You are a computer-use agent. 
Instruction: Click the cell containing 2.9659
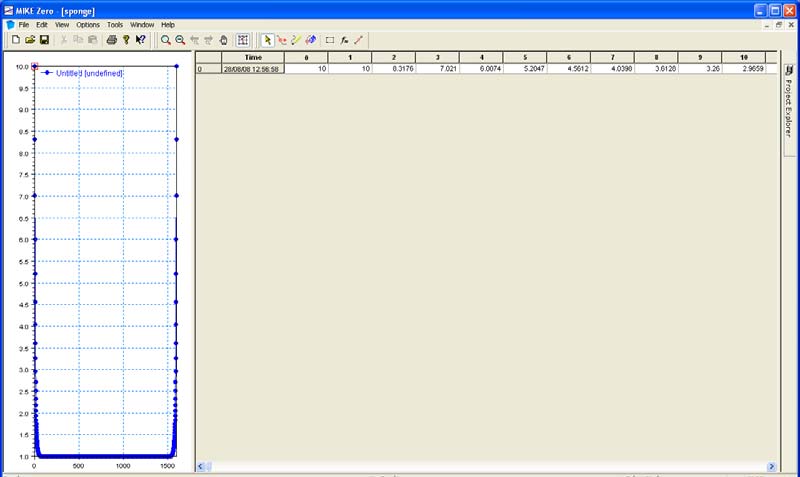[x=744, y=68]
